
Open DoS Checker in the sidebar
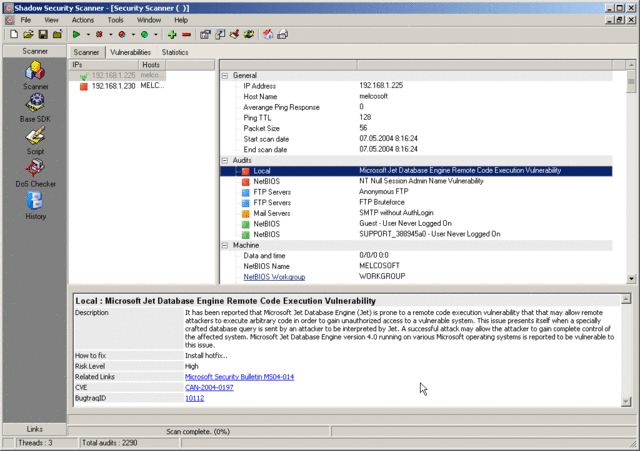tap(36, 173)
